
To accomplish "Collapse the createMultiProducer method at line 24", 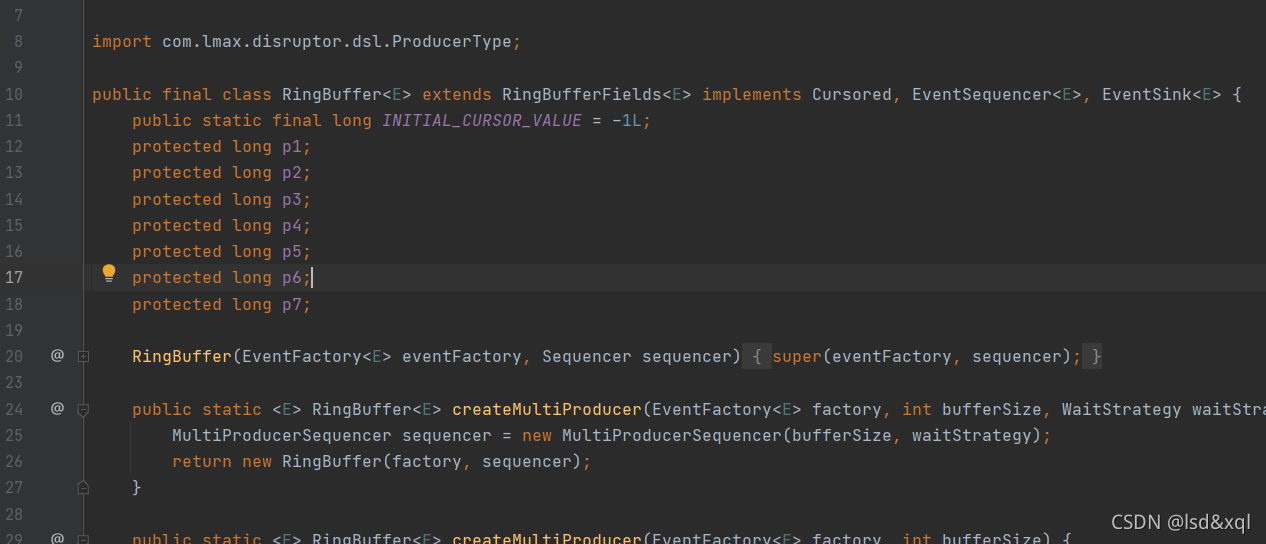I will tap(84, 409).
